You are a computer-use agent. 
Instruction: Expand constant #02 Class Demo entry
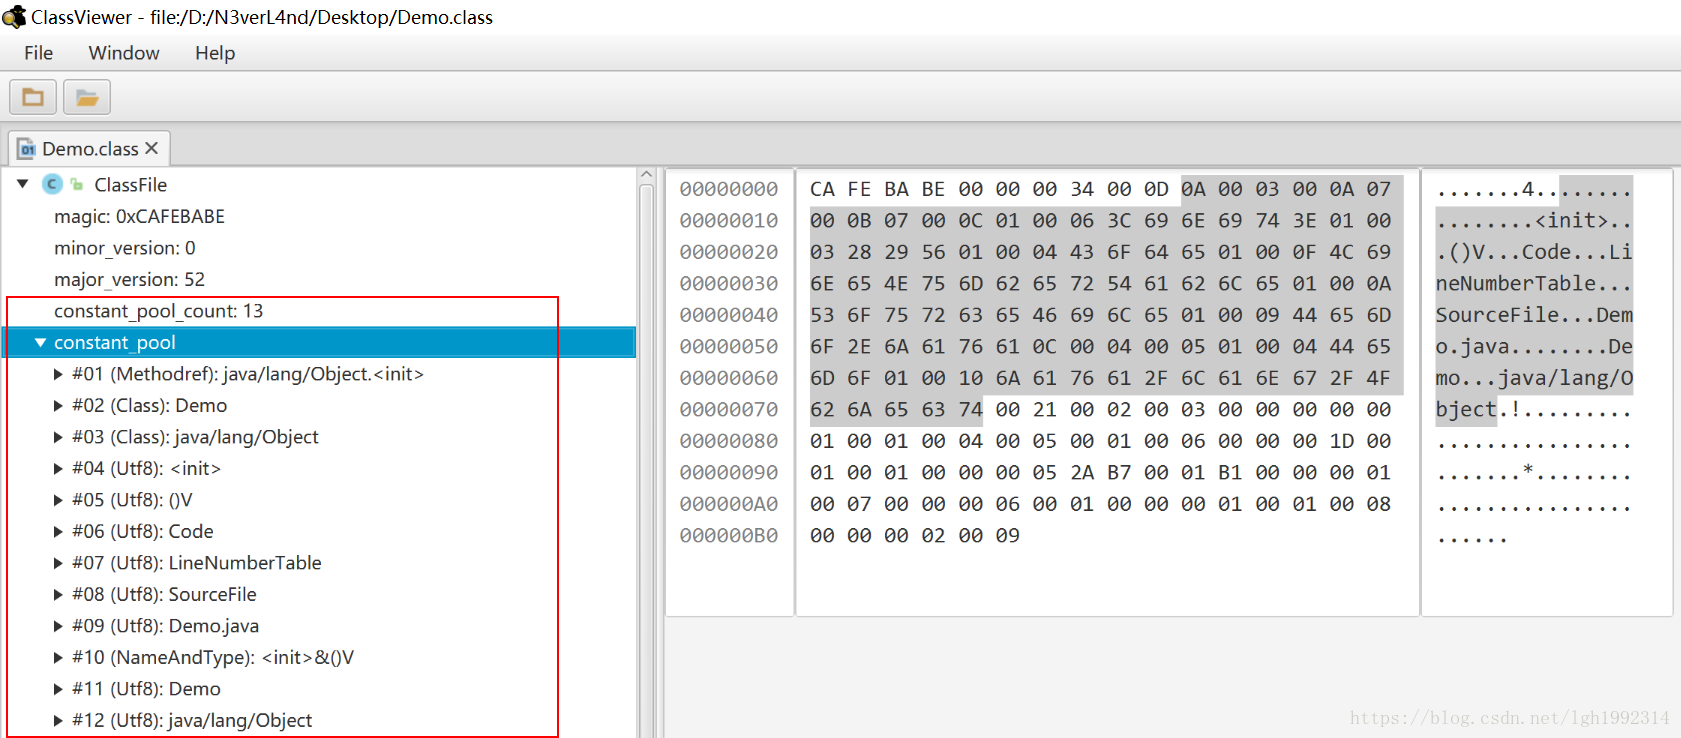(x=58, y=405)
